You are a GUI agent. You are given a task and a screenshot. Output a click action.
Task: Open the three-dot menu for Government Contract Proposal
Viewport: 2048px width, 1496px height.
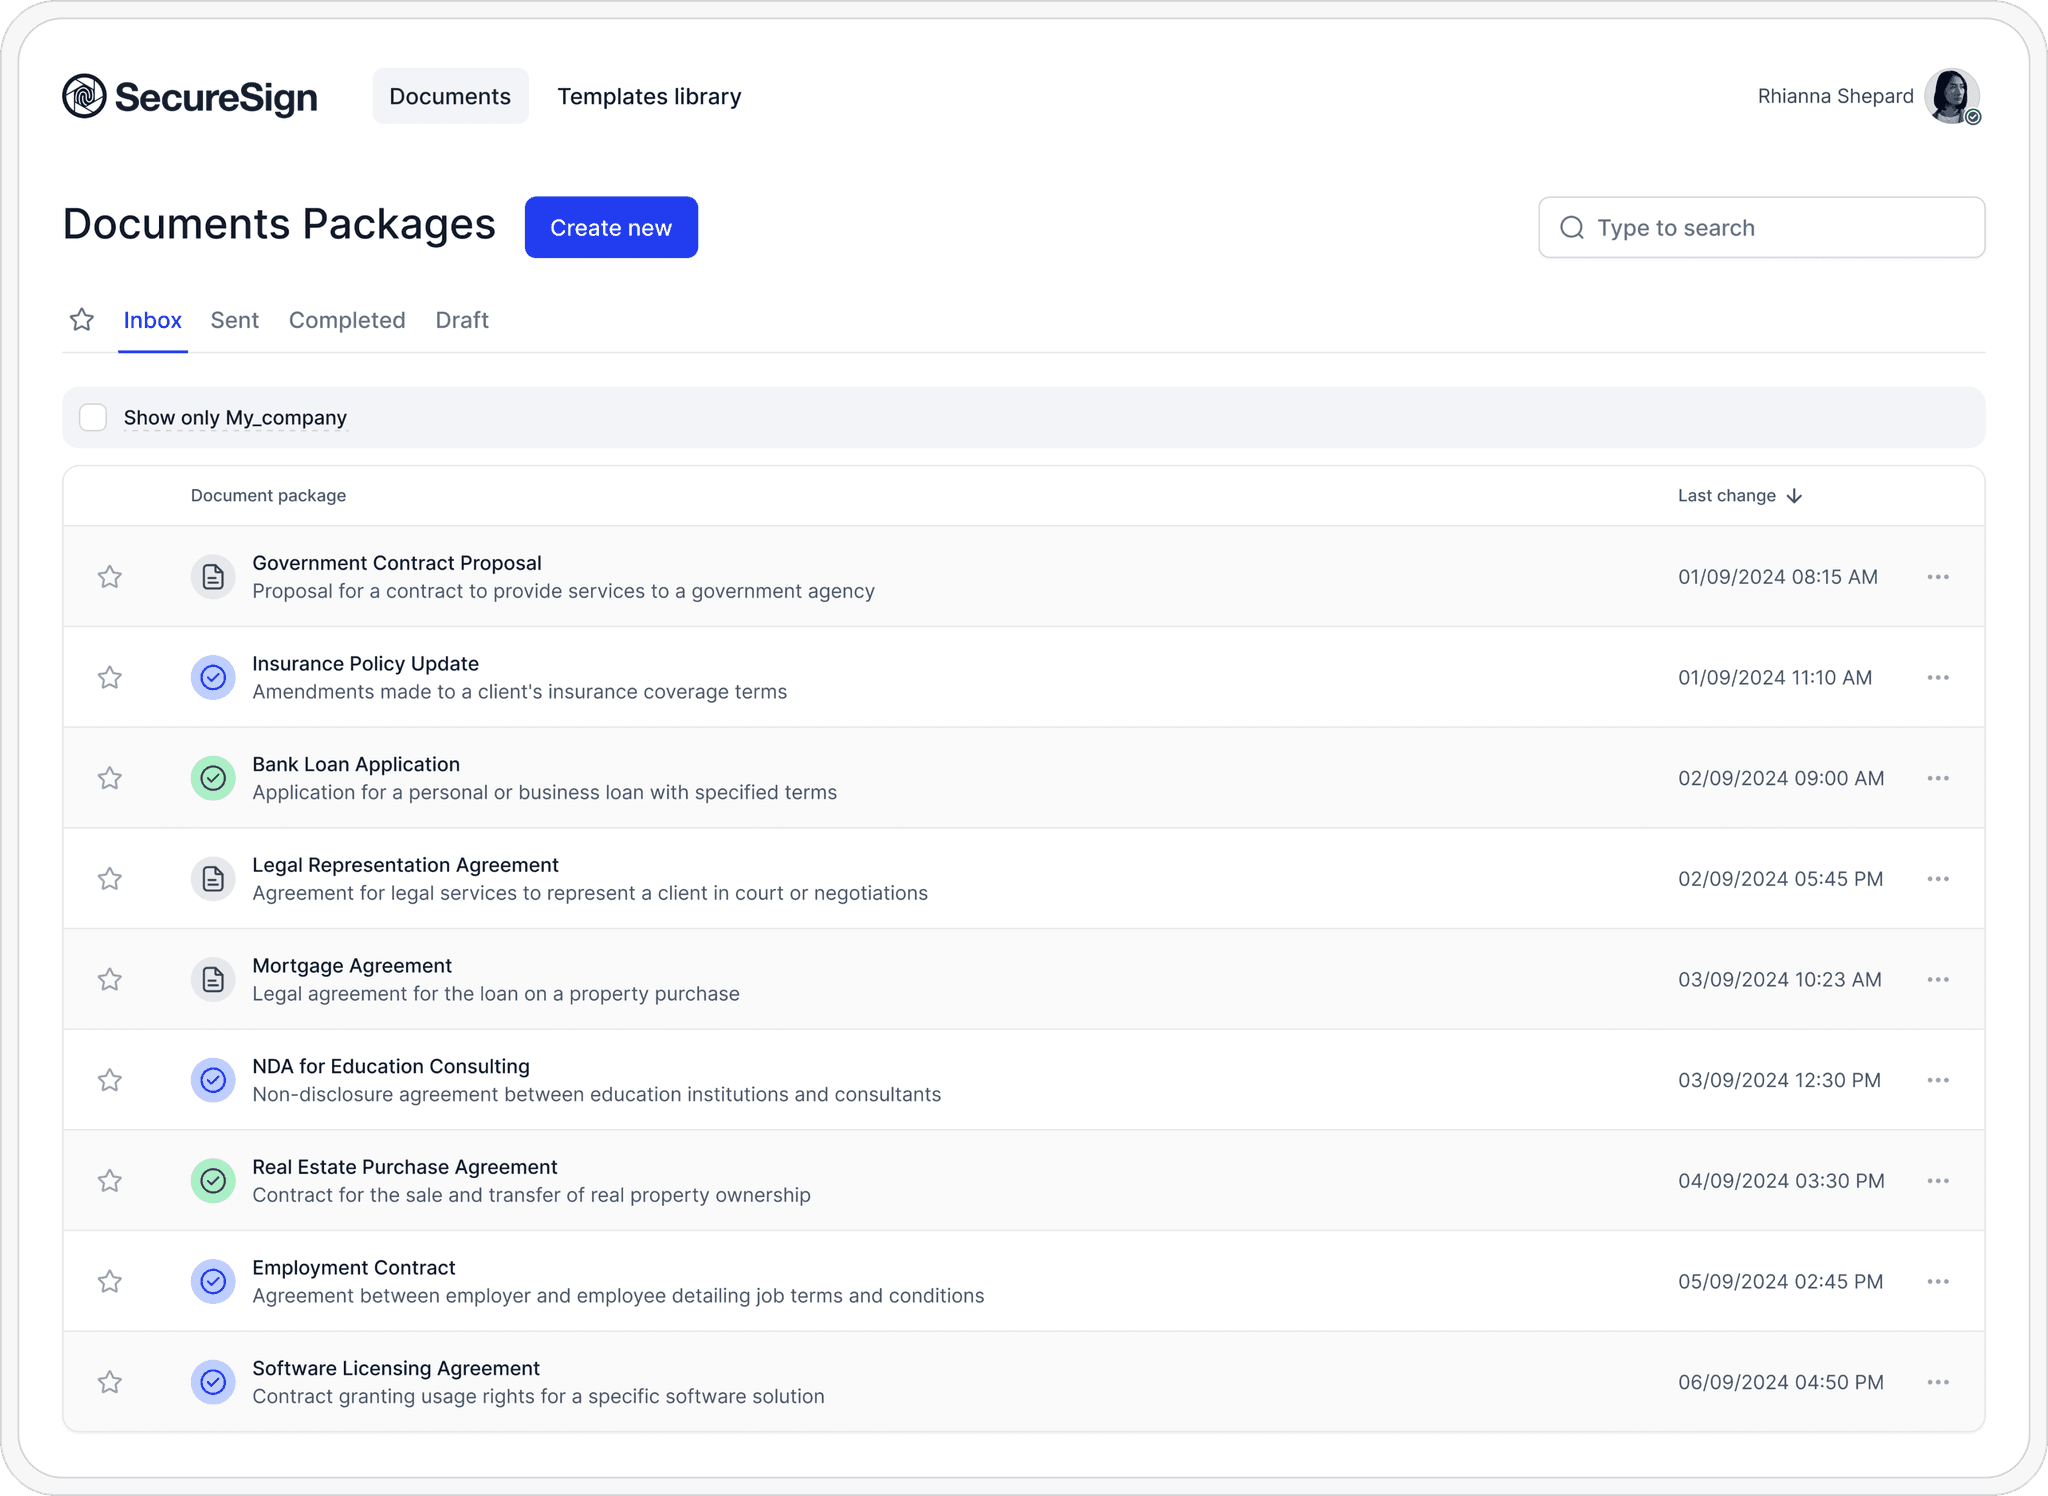point(1938,577)
